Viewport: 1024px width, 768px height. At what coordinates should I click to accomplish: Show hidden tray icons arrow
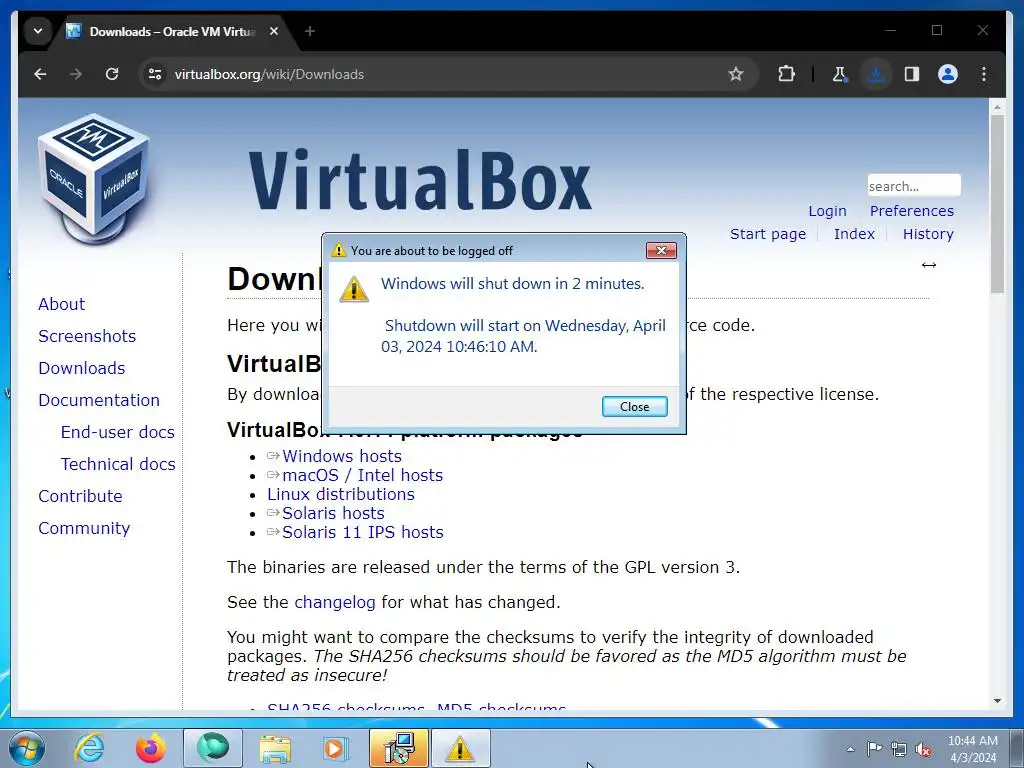[850, 748]
